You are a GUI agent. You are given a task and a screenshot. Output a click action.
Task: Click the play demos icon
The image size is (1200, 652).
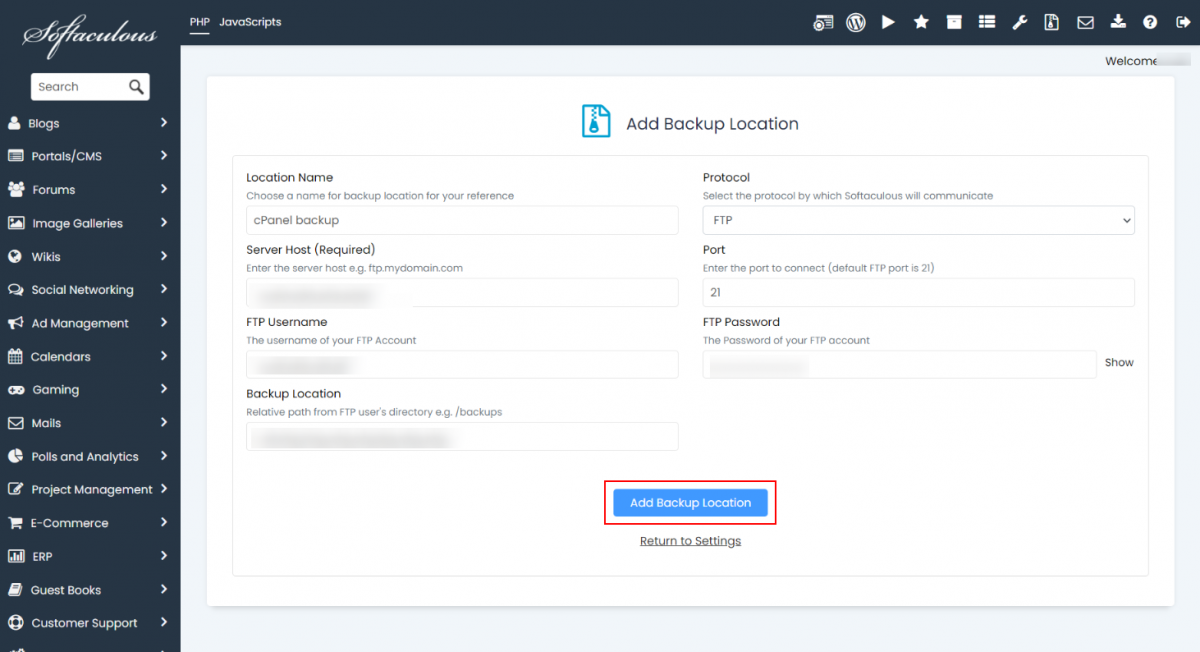888,22
